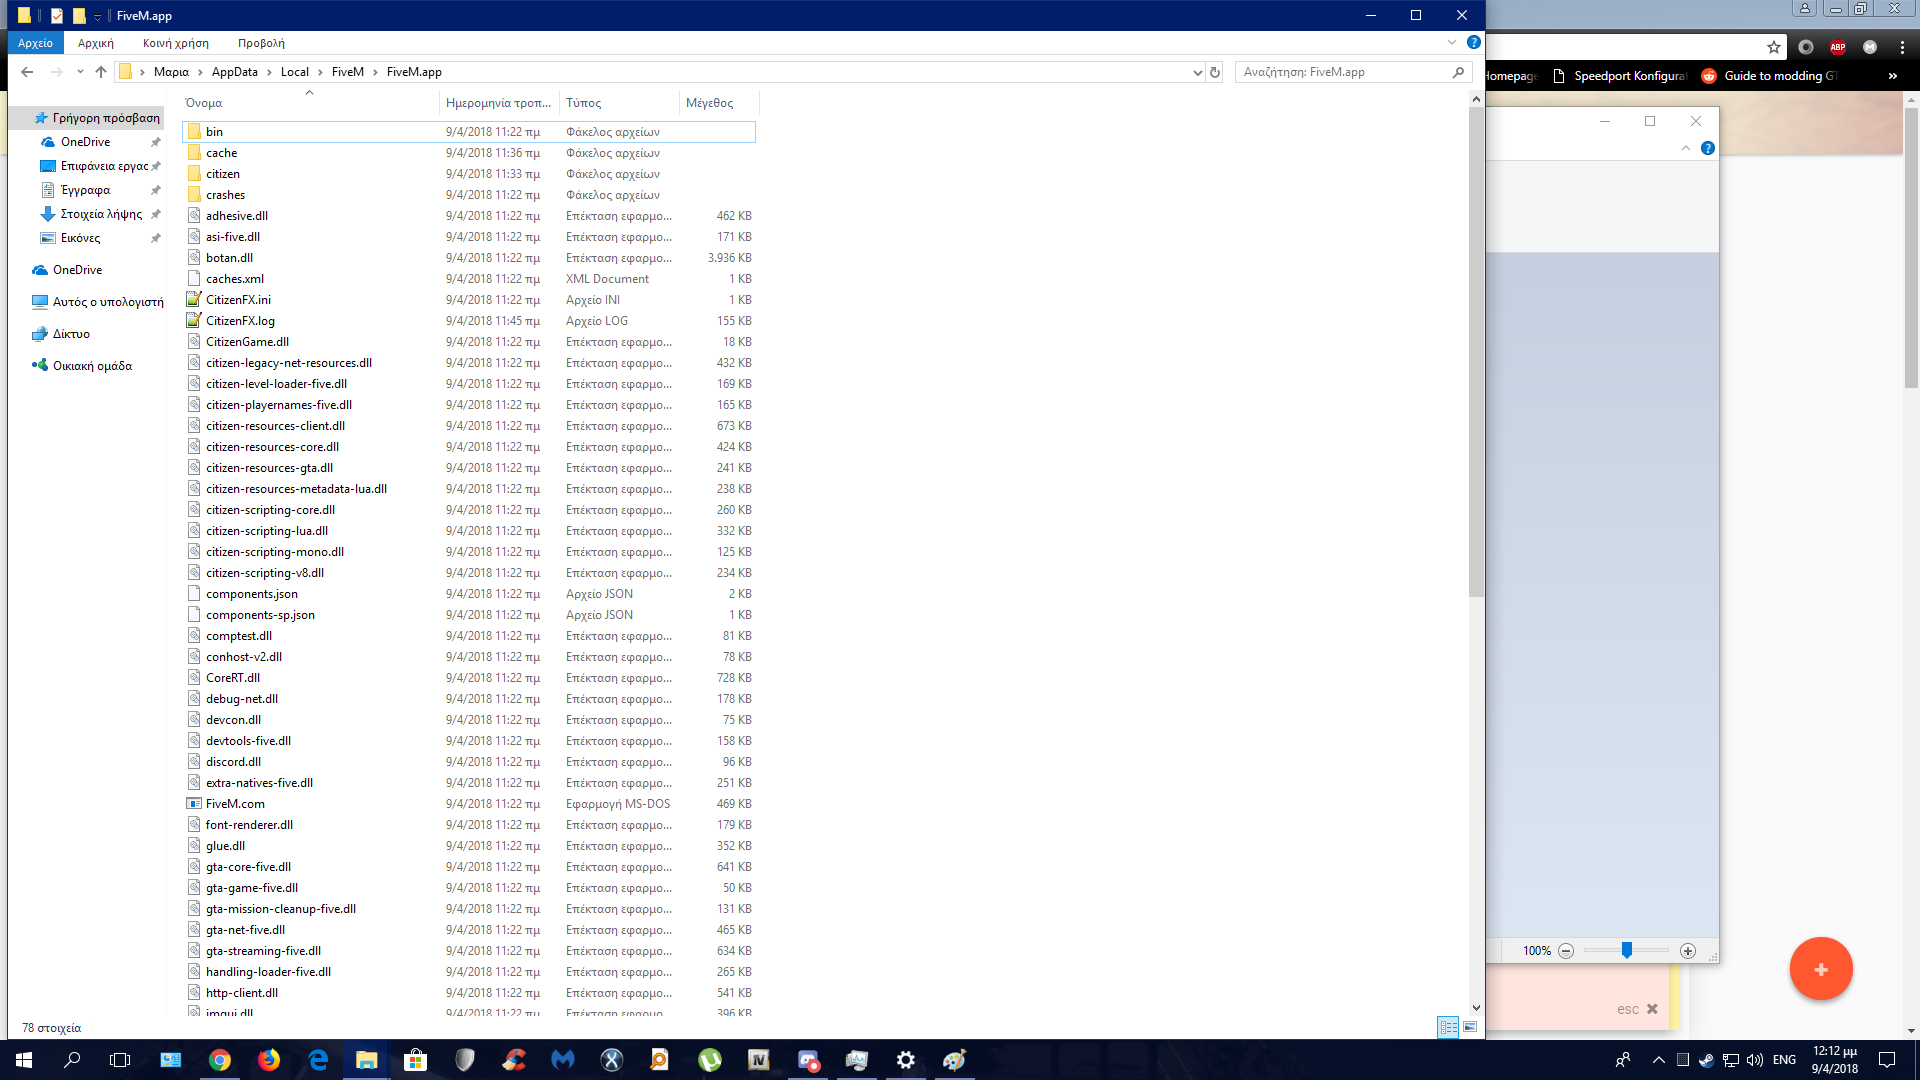Select the crashes folder
Image resolution: width=1920 pixels, height=1080 pixels.
tap(469, 195)
